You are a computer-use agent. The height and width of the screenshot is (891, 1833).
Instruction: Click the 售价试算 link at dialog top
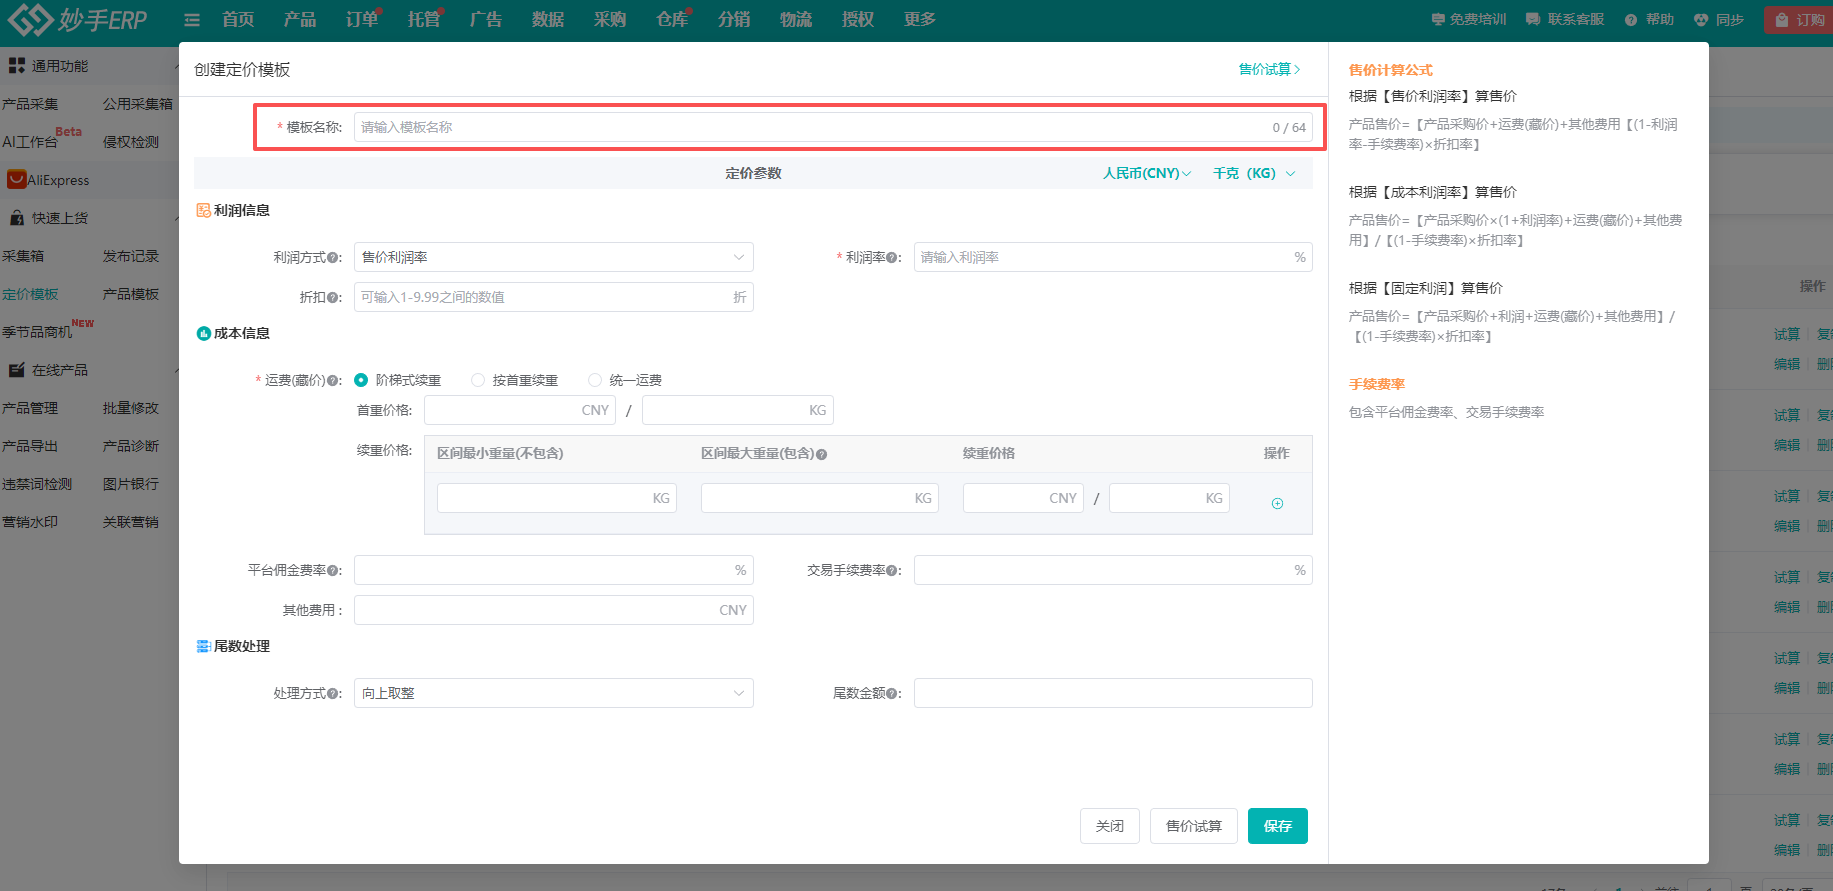click(x=1269, y=69)
